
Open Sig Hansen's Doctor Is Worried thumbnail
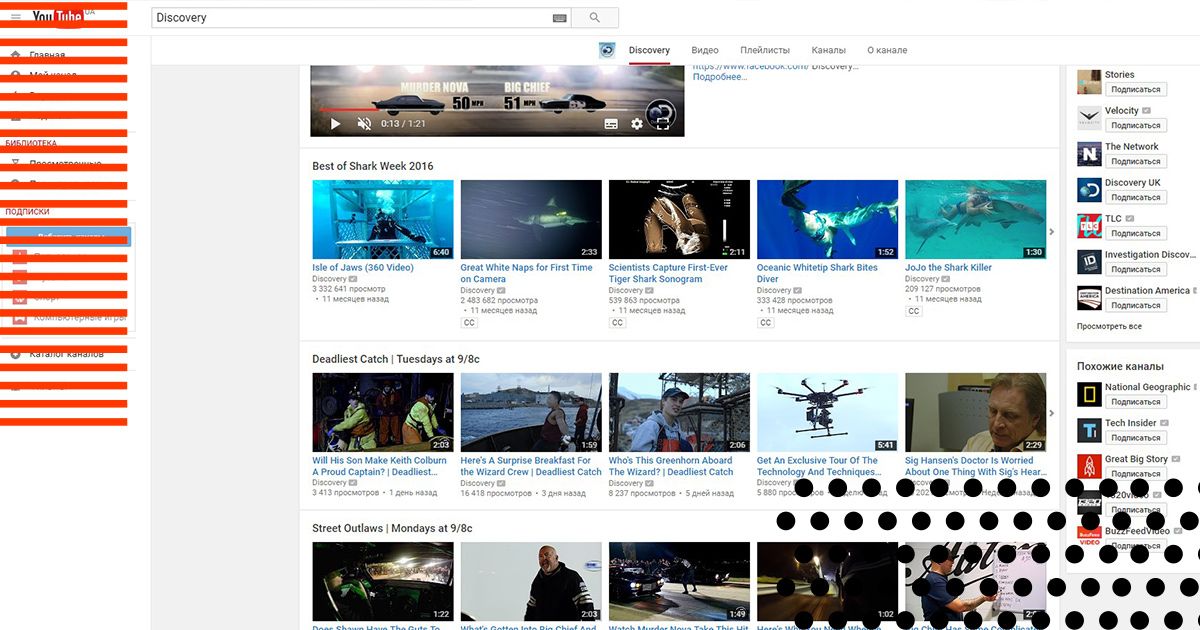(x=976, y=413)
